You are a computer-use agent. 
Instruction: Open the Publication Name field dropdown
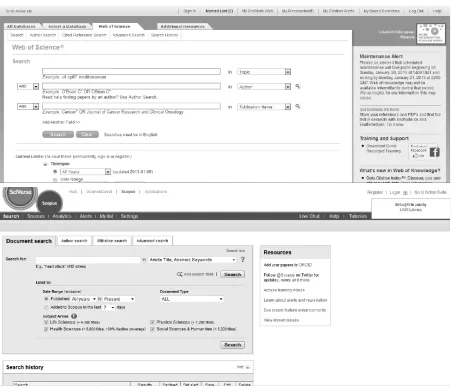[x=264, y=107]
